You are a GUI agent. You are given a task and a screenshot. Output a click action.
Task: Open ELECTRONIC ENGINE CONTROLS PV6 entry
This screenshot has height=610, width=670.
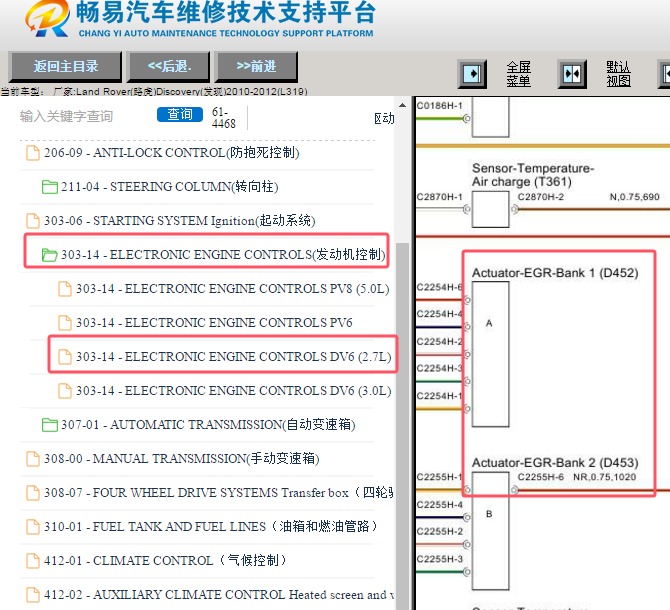[x=214, y=323]
